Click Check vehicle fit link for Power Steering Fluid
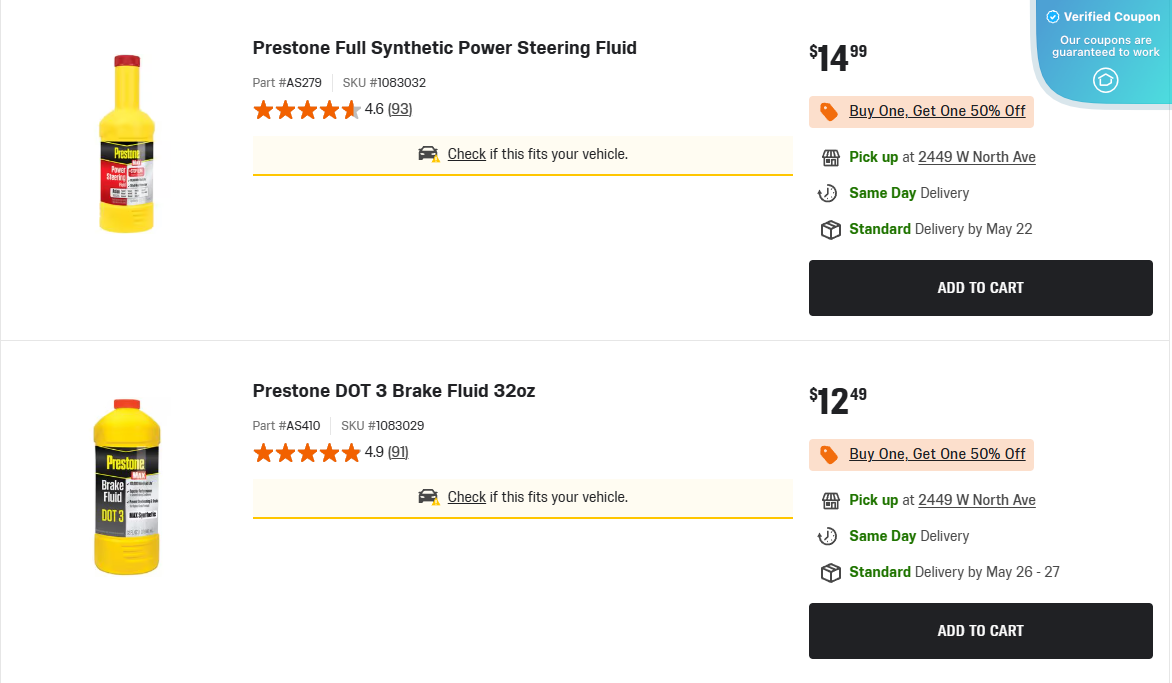 pyautogui.click(x=466, y=154)
